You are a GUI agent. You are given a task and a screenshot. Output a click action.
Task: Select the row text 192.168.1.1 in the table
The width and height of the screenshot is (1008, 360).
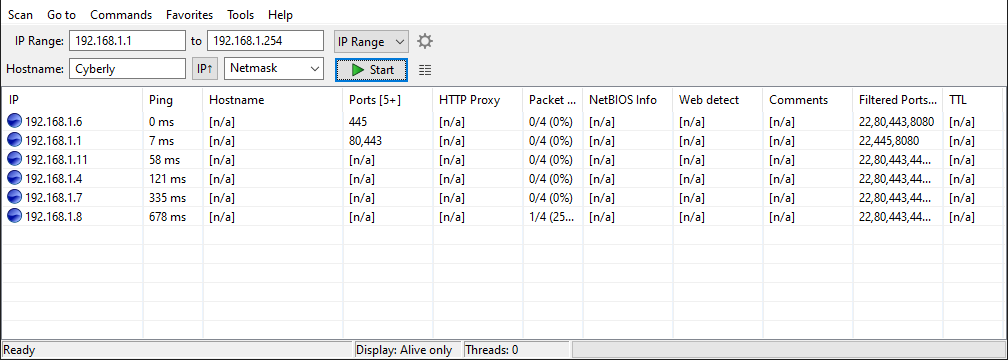tap(54, 140)
